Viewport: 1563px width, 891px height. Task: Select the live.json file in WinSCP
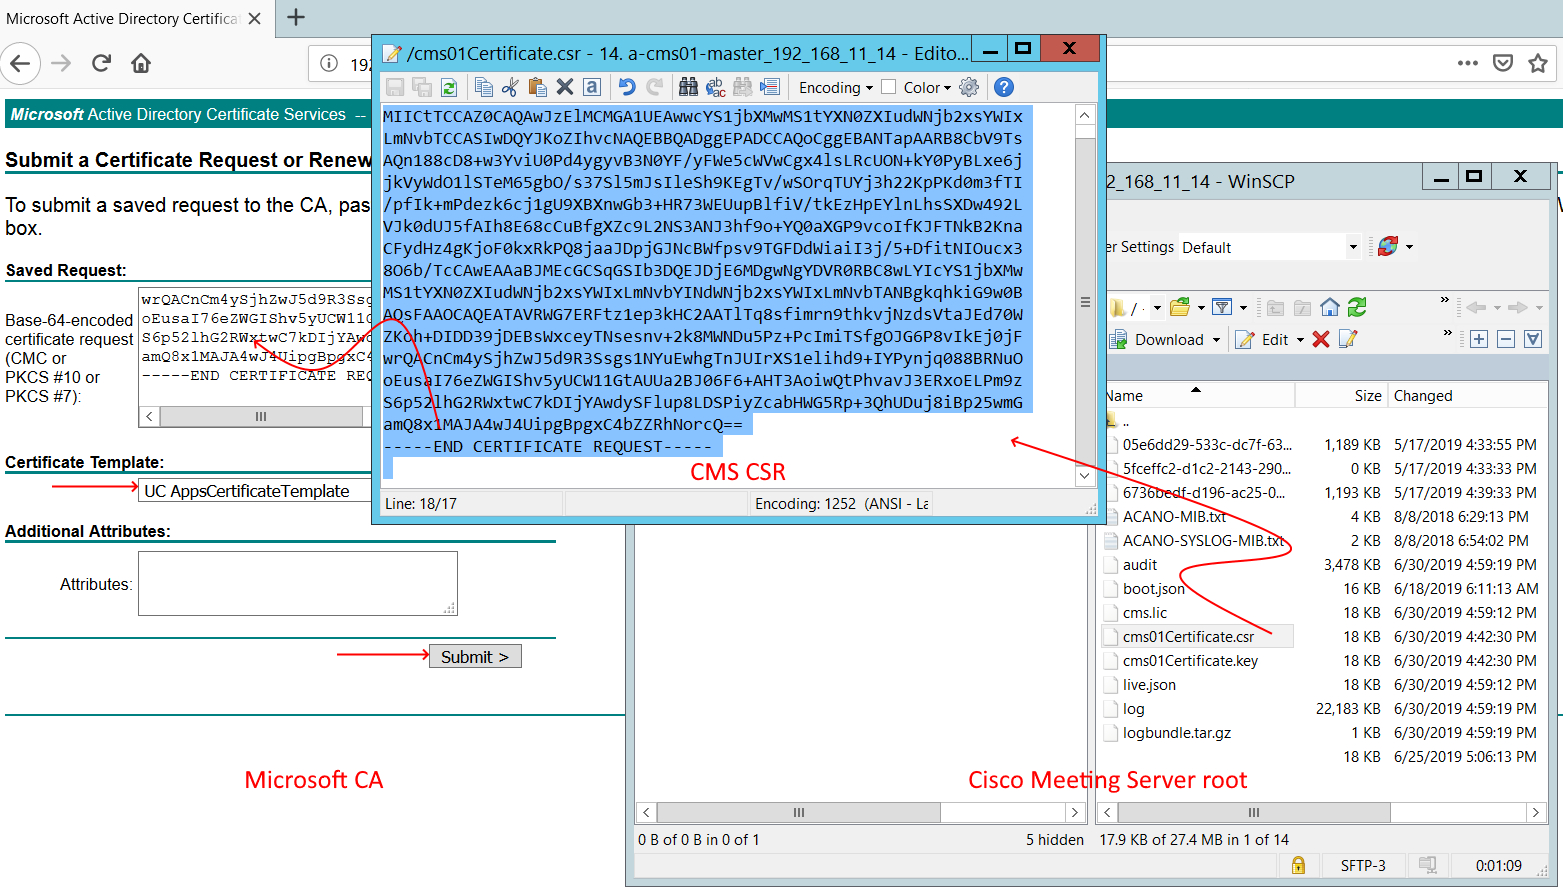pos(1149,684)
